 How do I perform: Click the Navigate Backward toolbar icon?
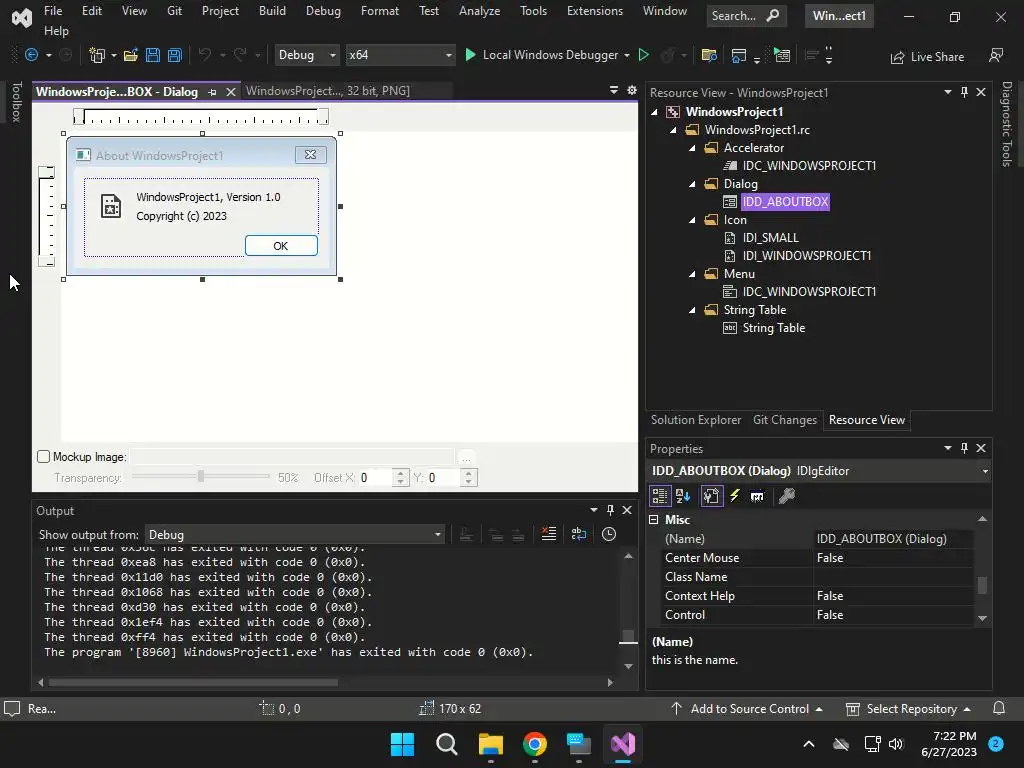point(31,56)
